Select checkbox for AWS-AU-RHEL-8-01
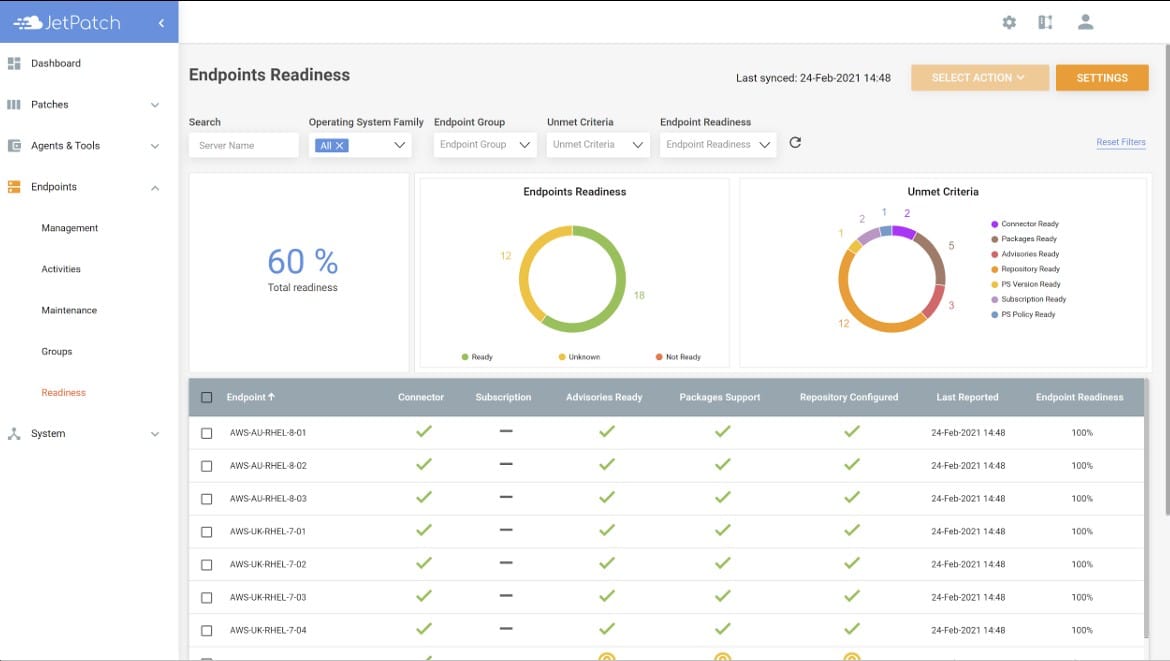The image size is (1170, 661). (x=207, y=433)
